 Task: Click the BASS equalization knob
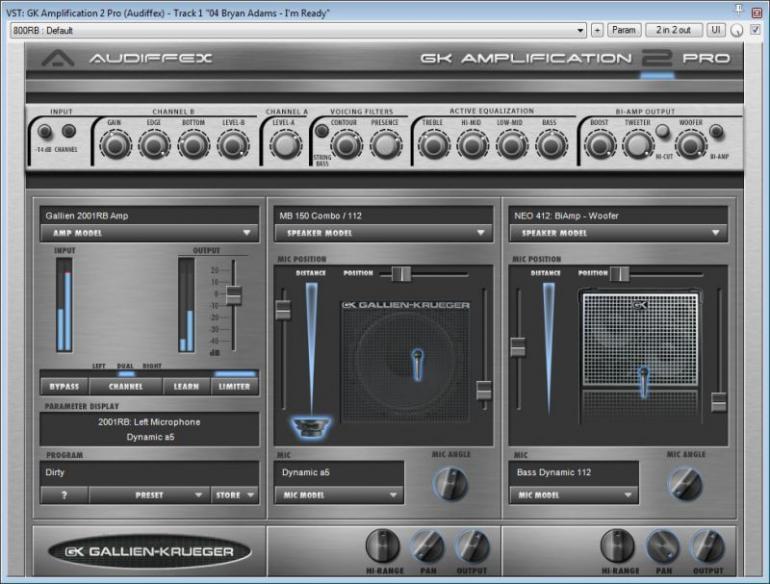[550, 145]
